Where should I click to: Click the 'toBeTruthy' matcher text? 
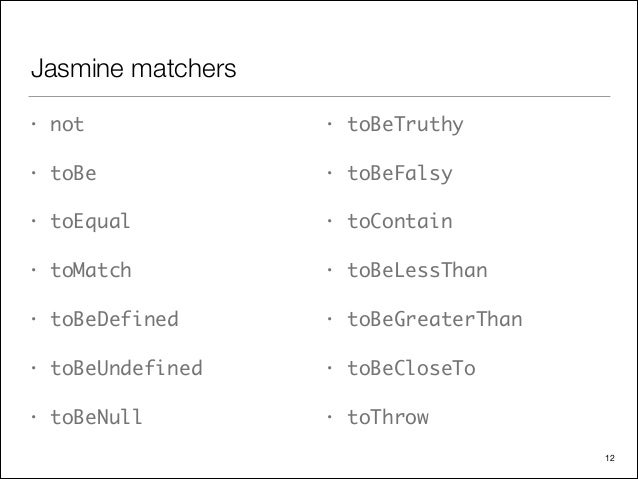pos(405,125)
